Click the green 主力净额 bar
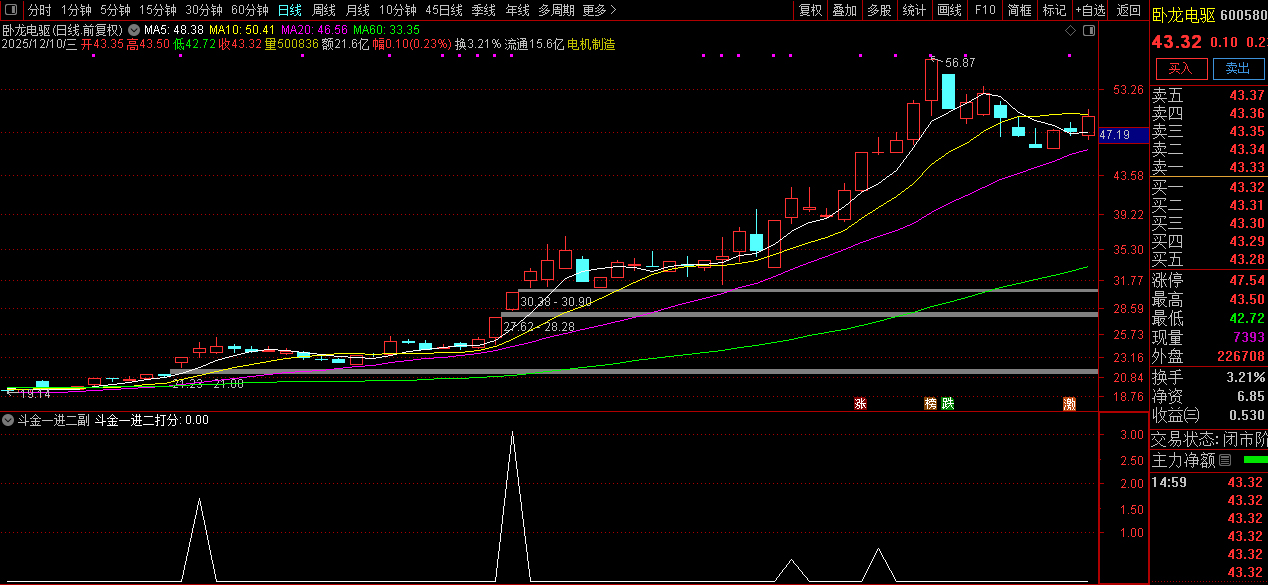Screen dimensions: 1268x585 point(1254,460)
